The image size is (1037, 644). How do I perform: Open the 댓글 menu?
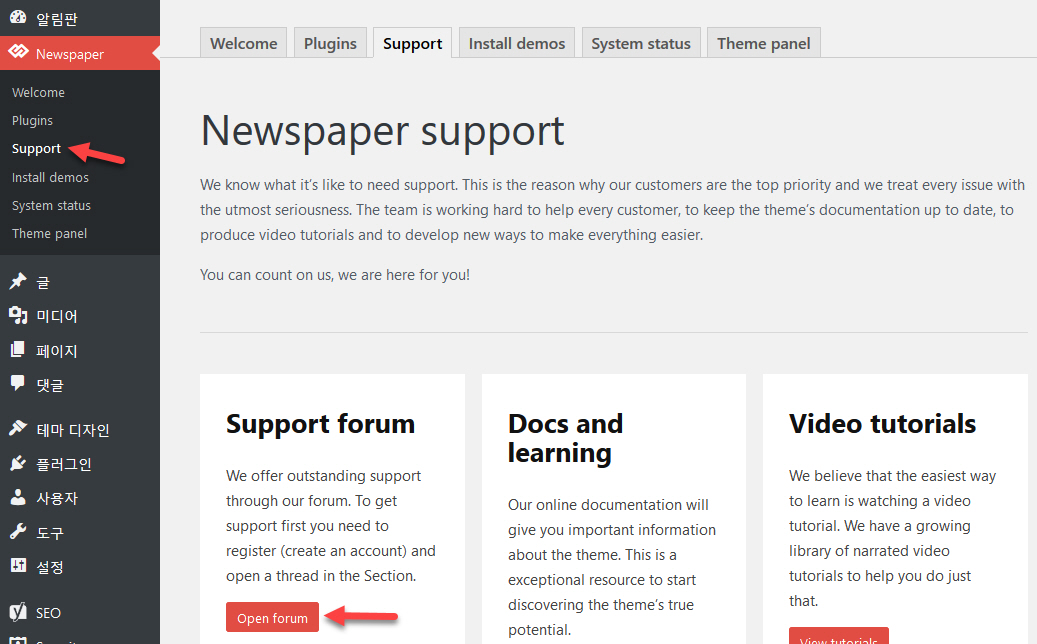pyautogui.click(x=50, y=385)
